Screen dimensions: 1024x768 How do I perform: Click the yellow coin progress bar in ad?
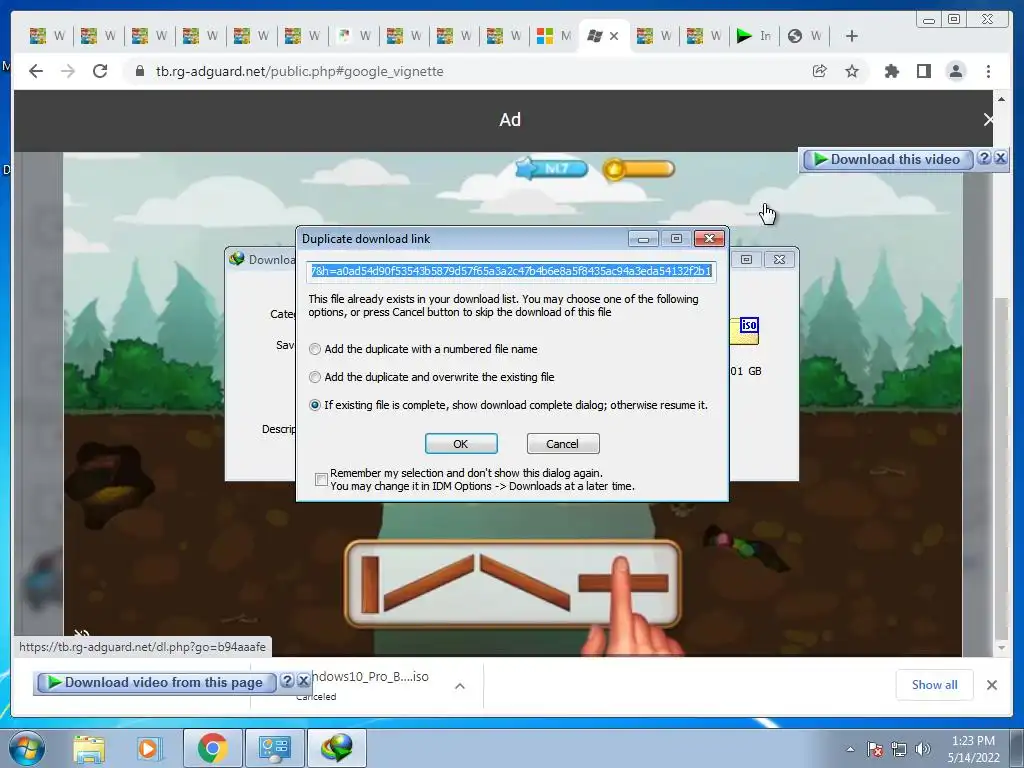point(639,169)
